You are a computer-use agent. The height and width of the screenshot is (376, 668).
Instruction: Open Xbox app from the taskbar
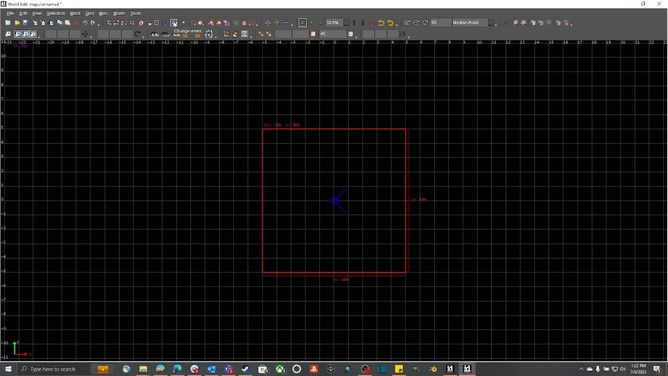pos(279,369)
